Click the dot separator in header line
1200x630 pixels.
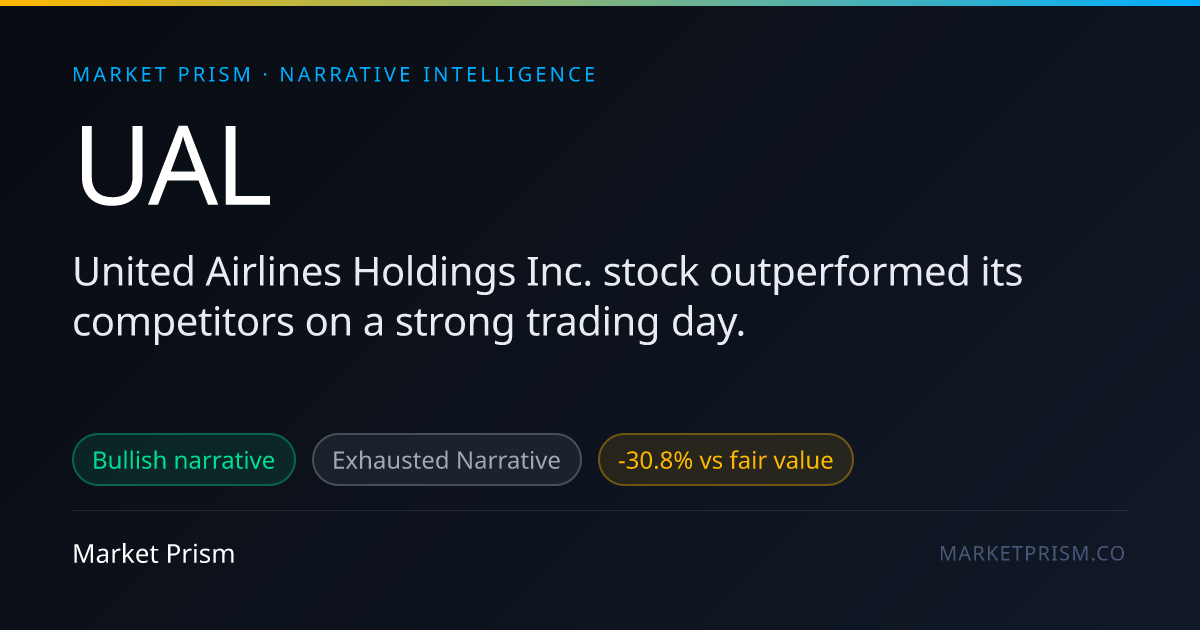point(266,75)
